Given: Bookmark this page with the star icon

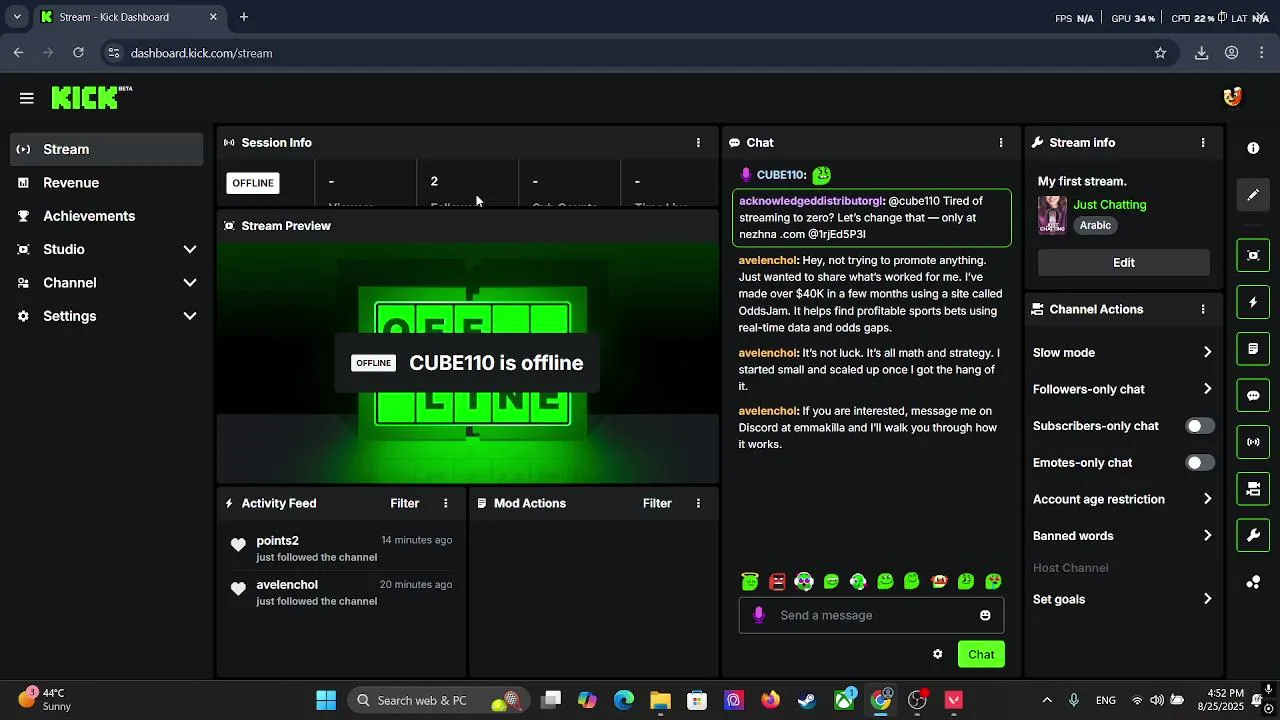Looking at the screenshot, I should click(x=1160, y=53).
